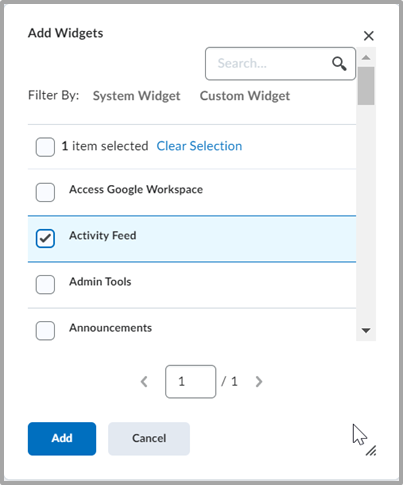403x485 pixels.
Task: Toggle the select-all items checkbox
Action: point(45,147)
